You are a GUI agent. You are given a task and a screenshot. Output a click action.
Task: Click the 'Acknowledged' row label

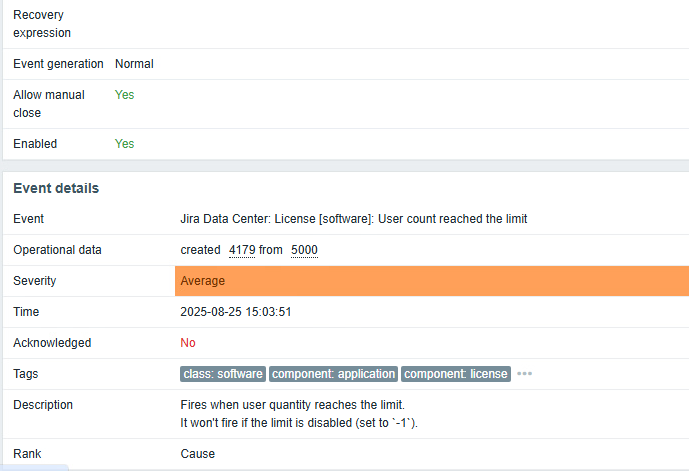52,343
